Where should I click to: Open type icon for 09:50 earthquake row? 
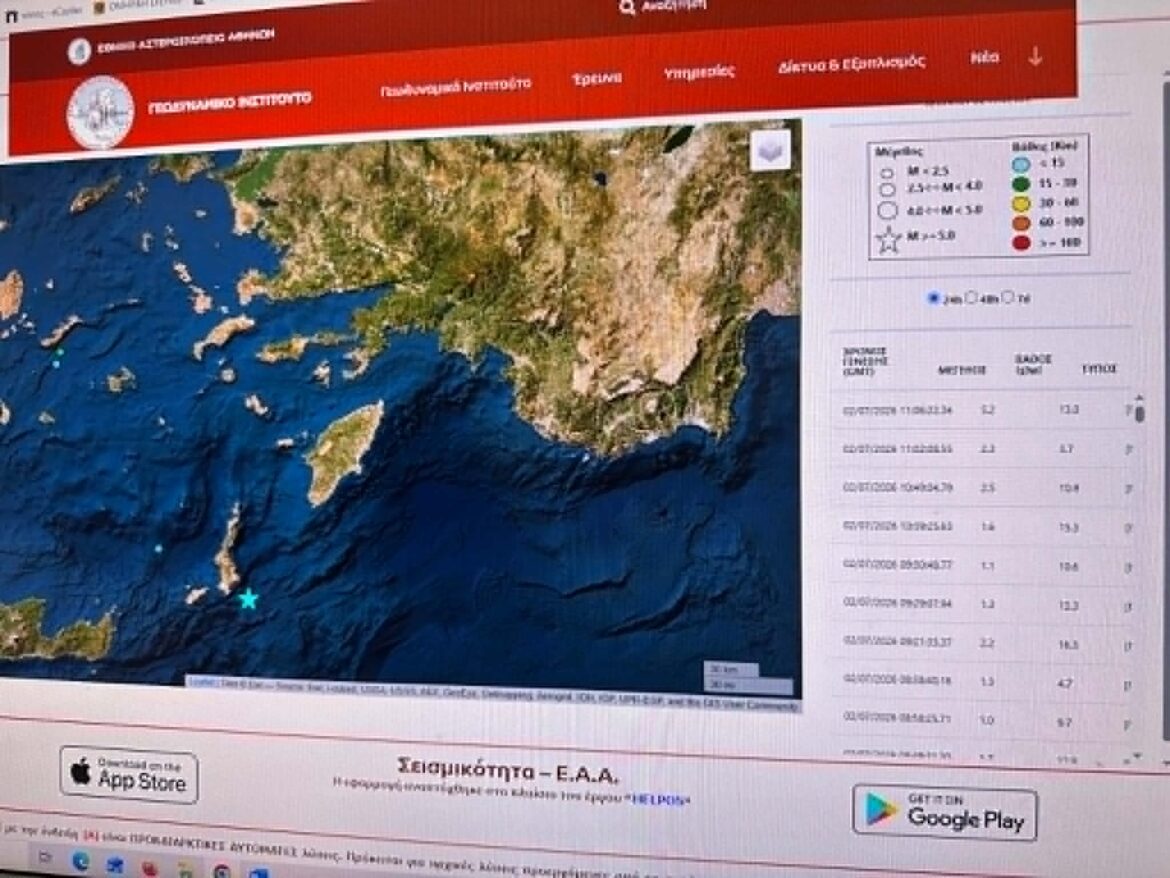pos(1129,567)
